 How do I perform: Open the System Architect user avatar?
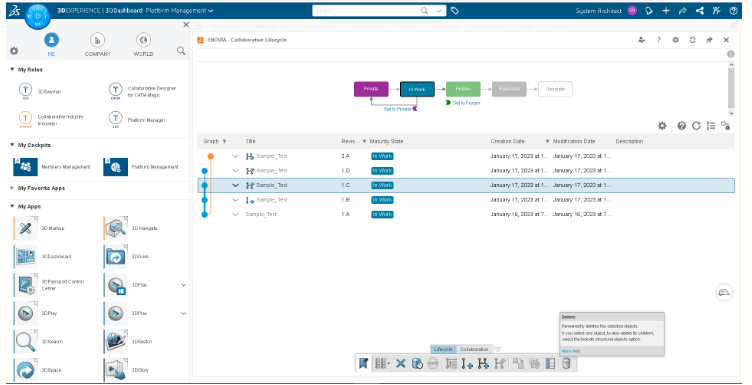tap(632, 11)
